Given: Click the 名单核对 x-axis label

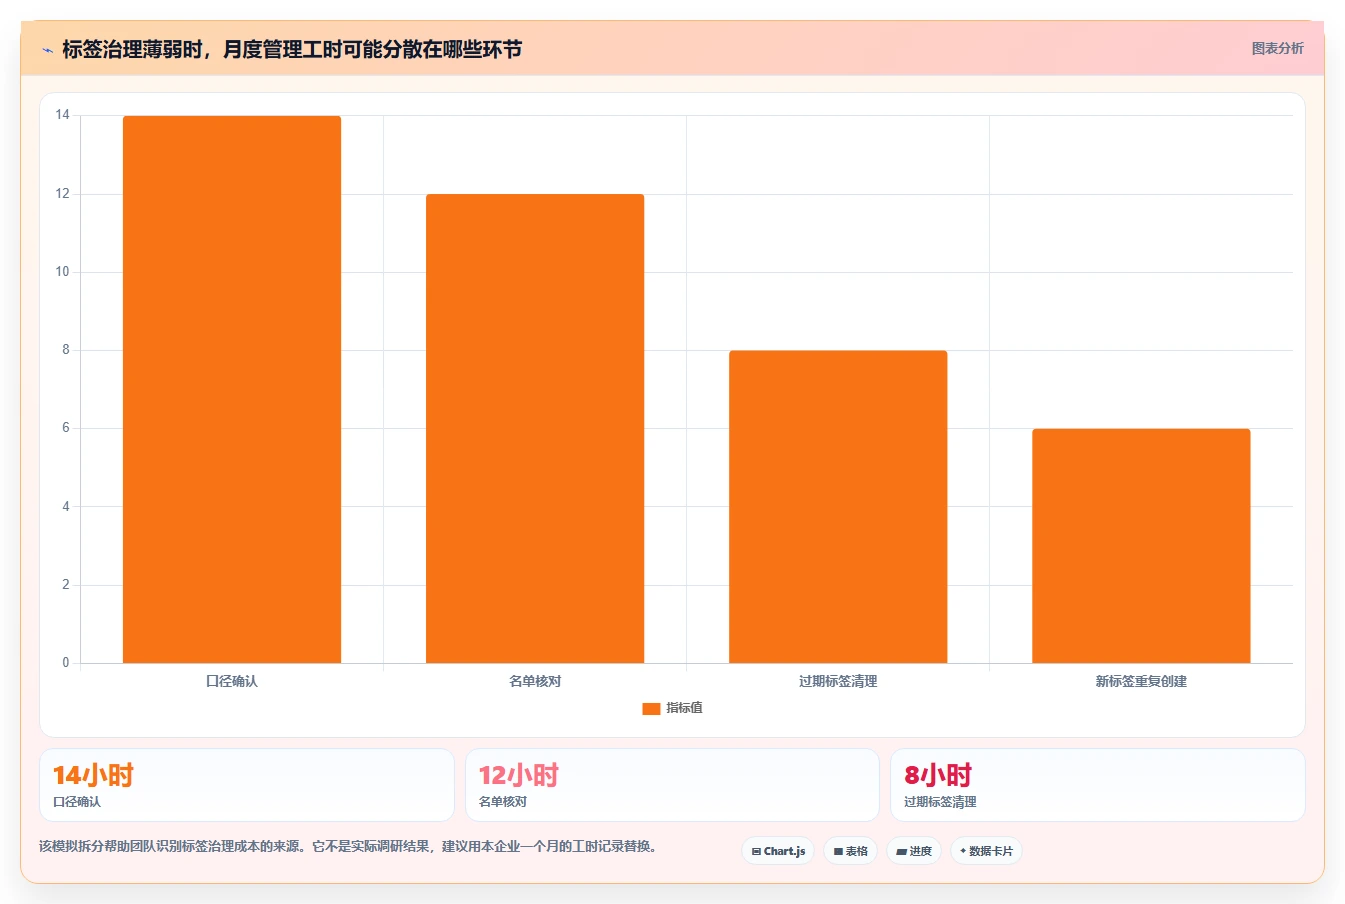Looking at the screenshot, I should [x=535, y=681].
